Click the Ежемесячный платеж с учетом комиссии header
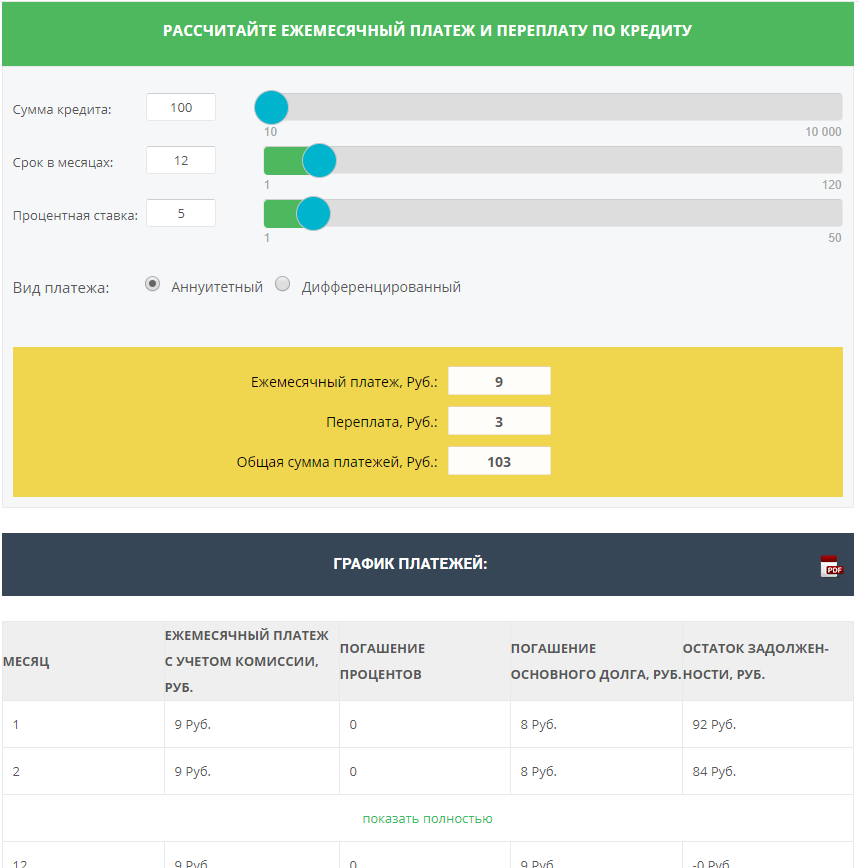Screen dimensions: 859x868 click(247, 661)
